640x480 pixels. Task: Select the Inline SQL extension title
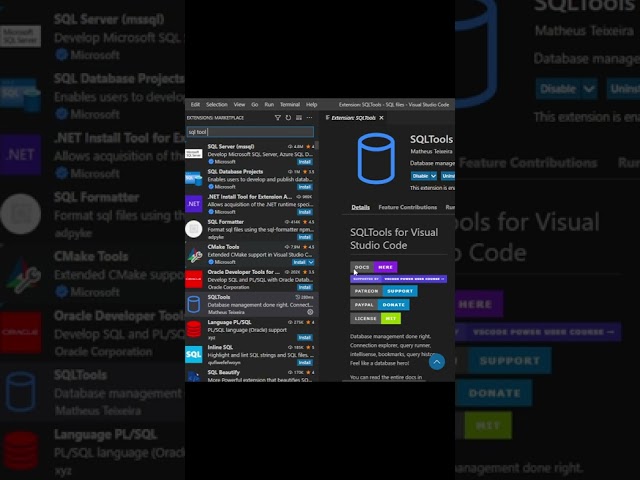pyautogui.click(x=220, y=347)
